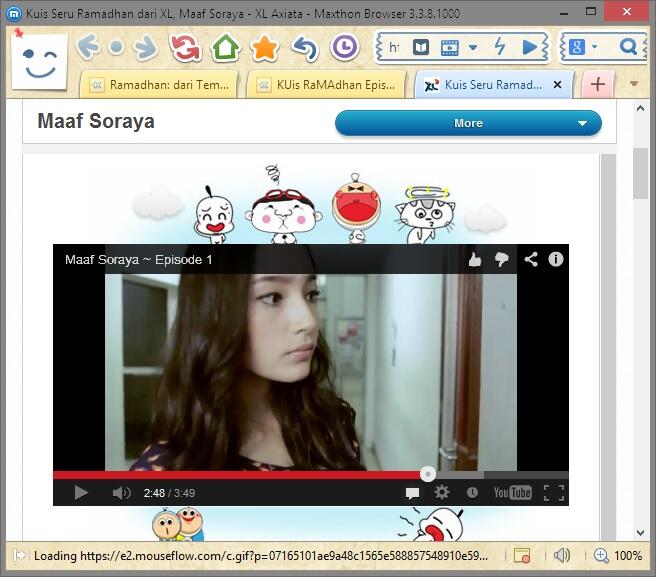The image size is (656, 577).
Task: Show video info with the i icon
Action: (x=556, y=259)
